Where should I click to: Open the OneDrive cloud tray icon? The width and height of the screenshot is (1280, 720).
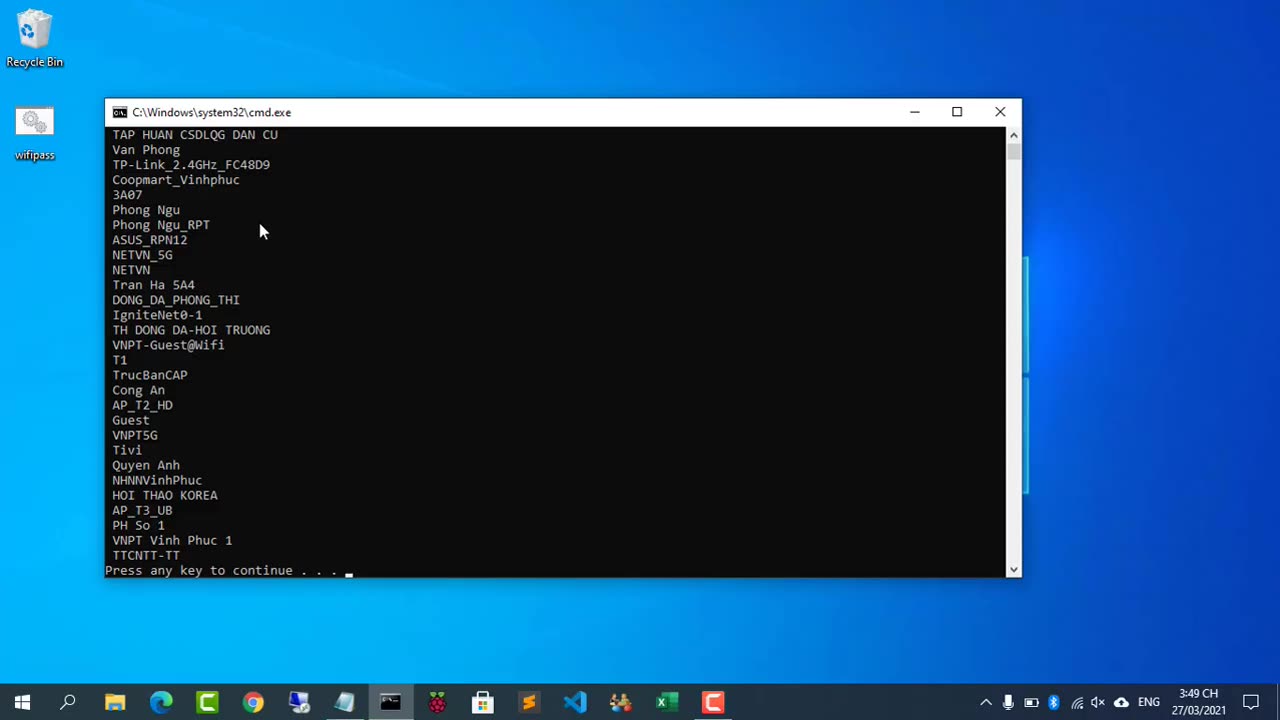pos(1121,702)
